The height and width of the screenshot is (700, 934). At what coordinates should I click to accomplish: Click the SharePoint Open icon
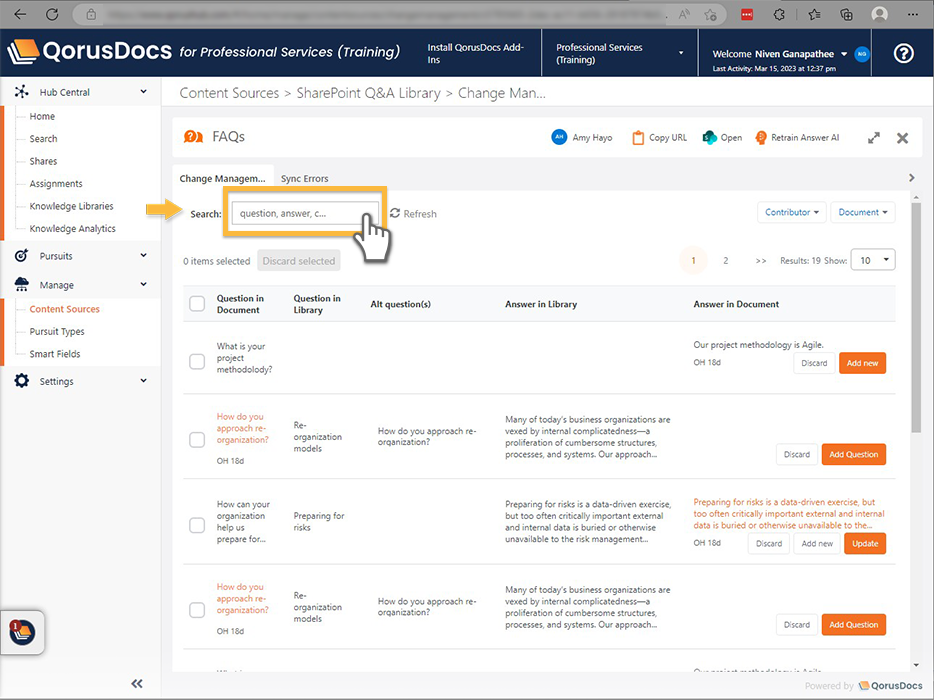(709, 138)
